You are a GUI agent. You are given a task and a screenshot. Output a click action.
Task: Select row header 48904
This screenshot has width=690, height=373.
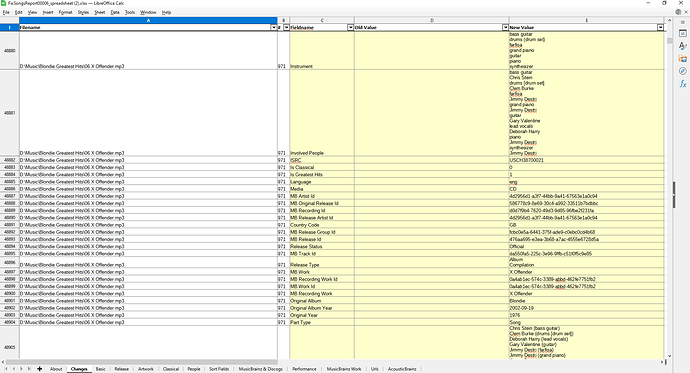[9, 322]
